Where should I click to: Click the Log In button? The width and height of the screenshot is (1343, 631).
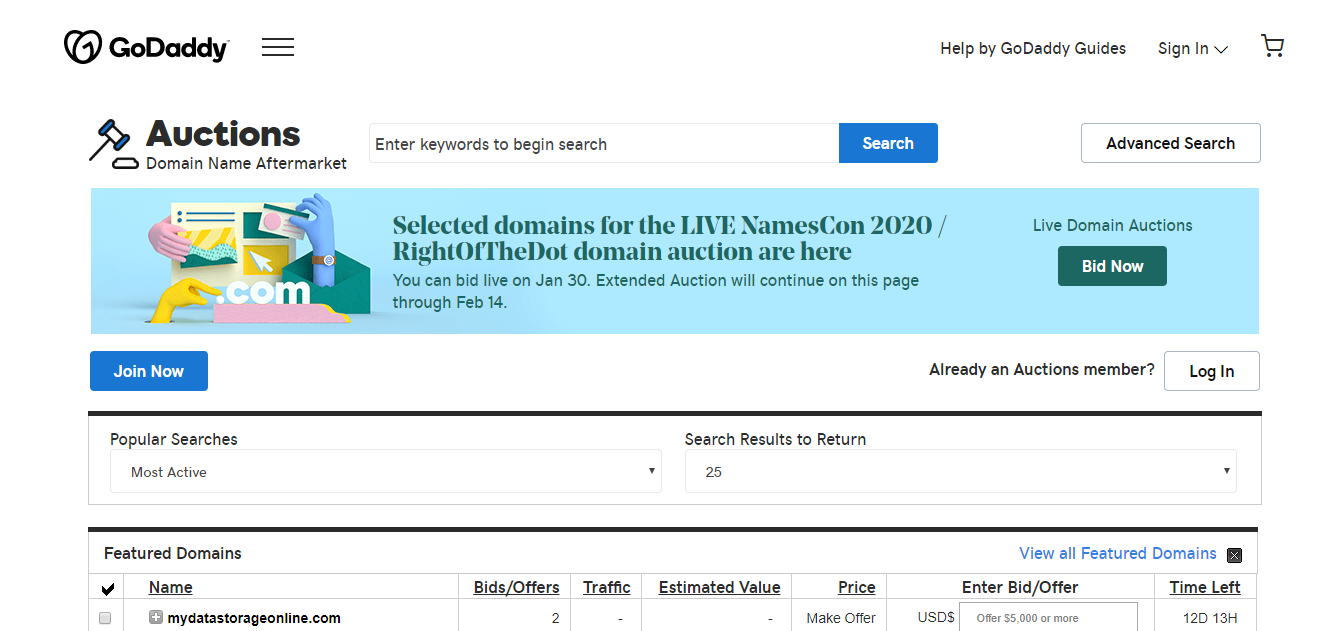1211,371
